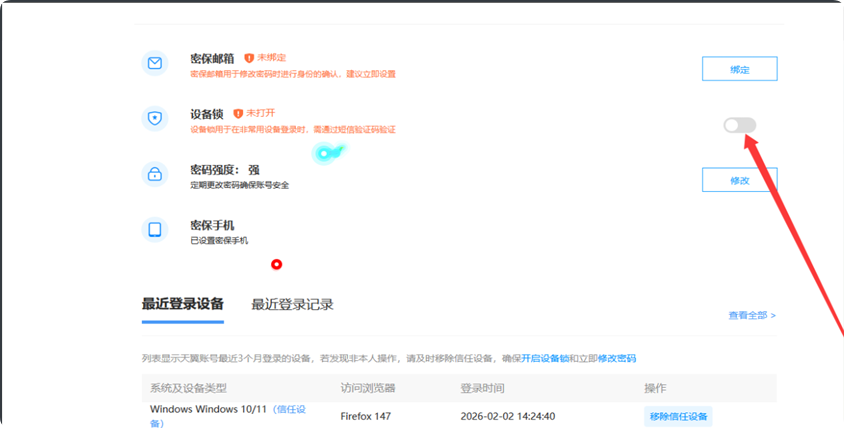Click the 操作 column header
Viewport: 844px width, 428px height.
[655, 388]
